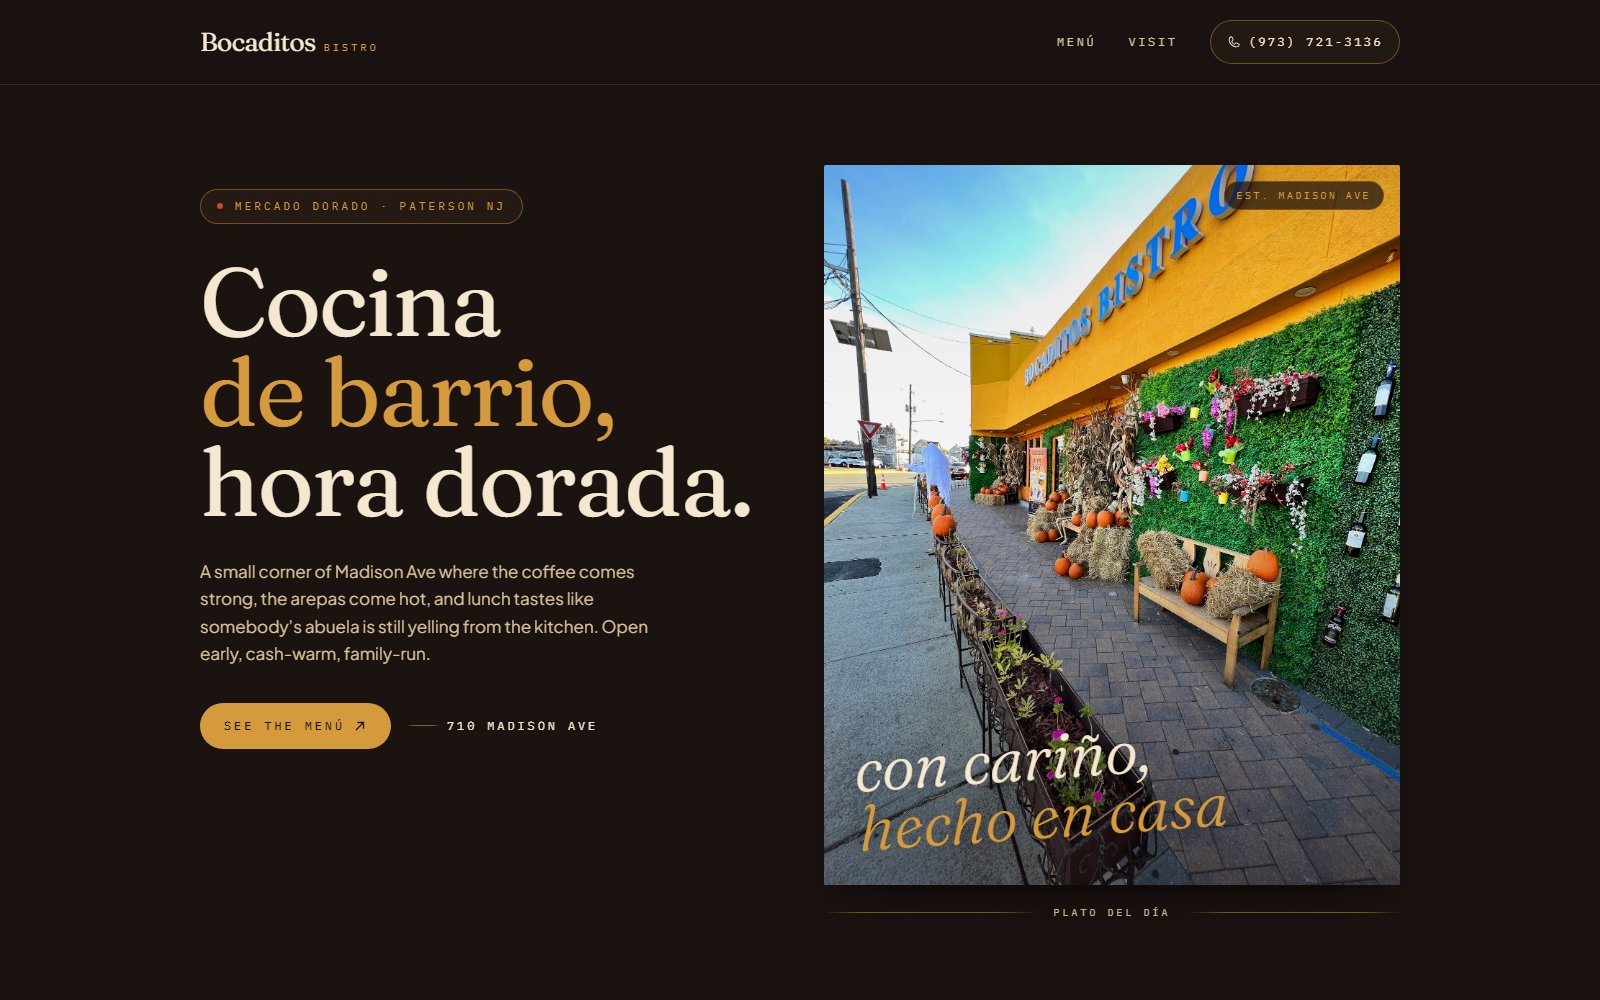Click the 'Cocina' headline word
1600x1000 pixels.
point(350,303)
